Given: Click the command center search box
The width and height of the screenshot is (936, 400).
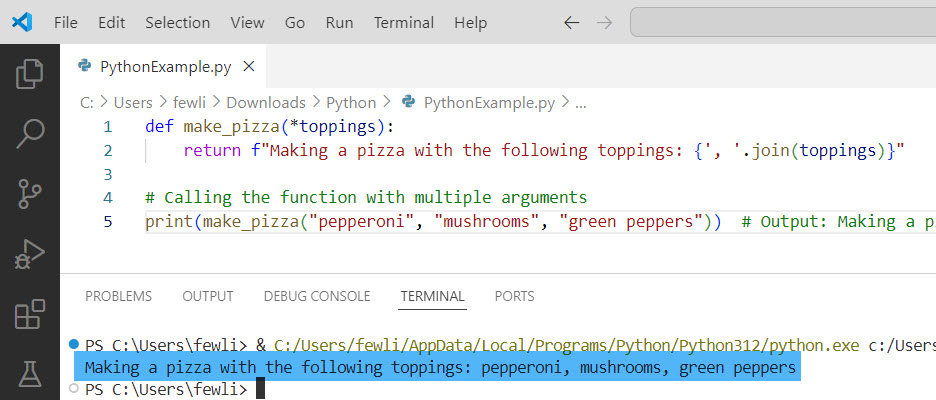Looking at the screenshot, I should (783, 23).
